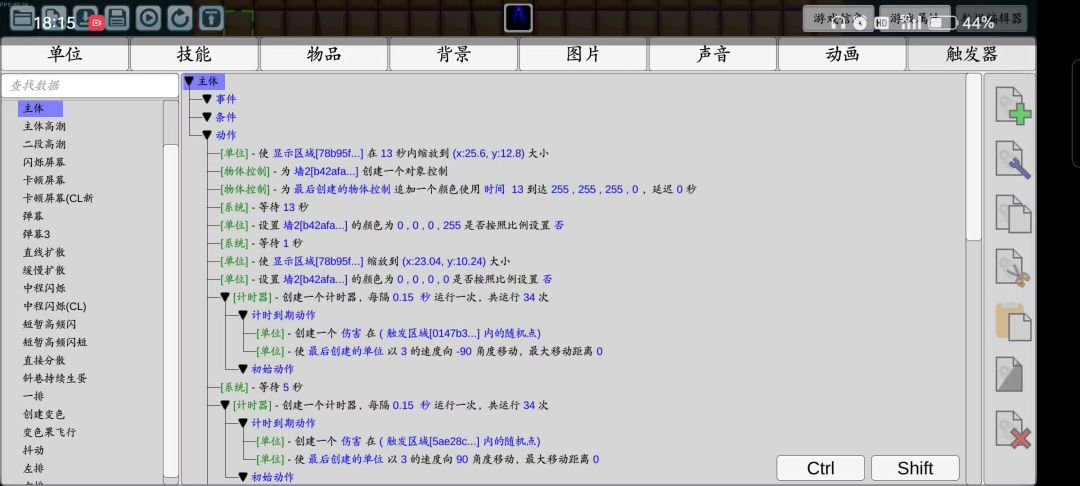Screen dimensions: 1080x486
Task: Delete the trigger with the red X icon
Action: coord(1012,429)
